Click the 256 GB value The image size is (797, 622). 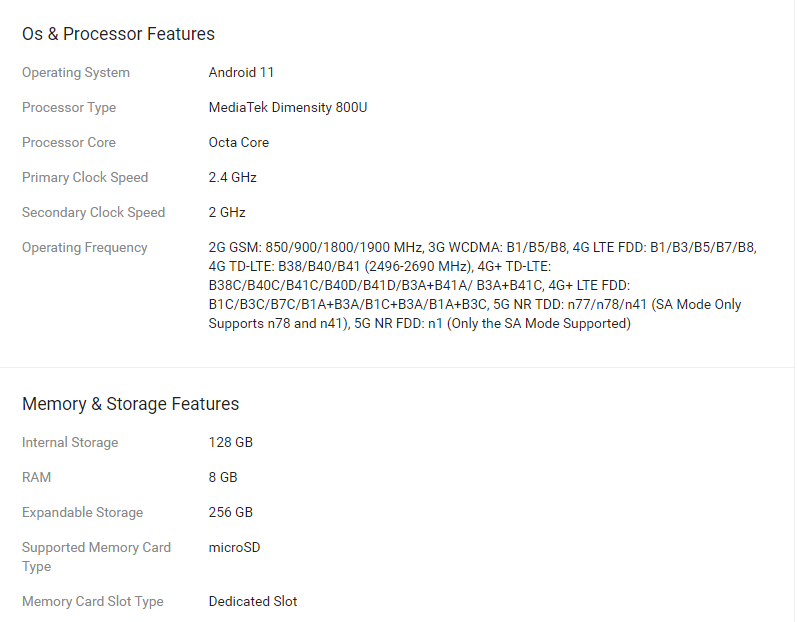coord(230,513)
